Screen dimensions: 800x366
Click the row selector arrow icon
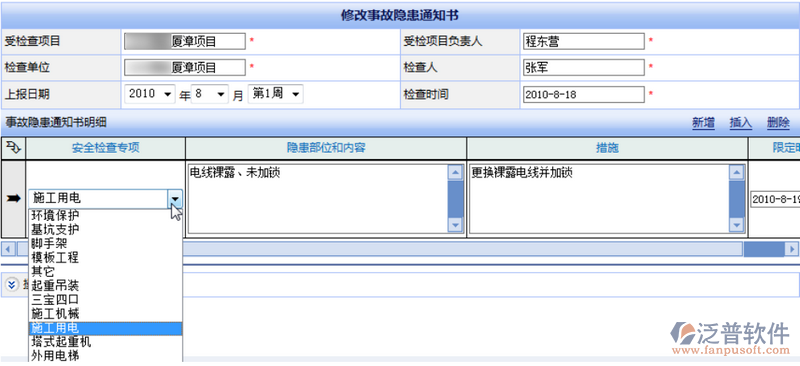[x=13, y=198]
